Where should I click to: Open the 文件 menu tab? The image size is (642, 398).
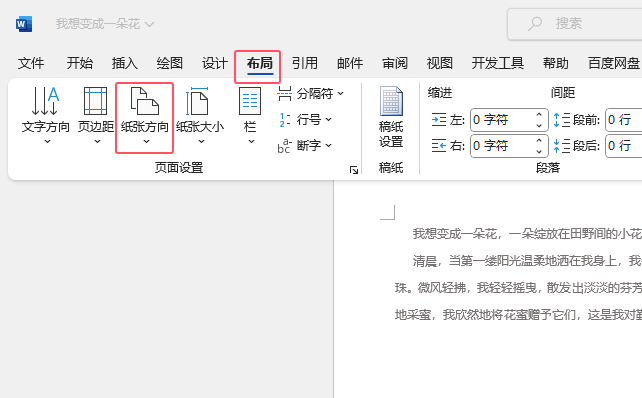(x=31, y=63)
